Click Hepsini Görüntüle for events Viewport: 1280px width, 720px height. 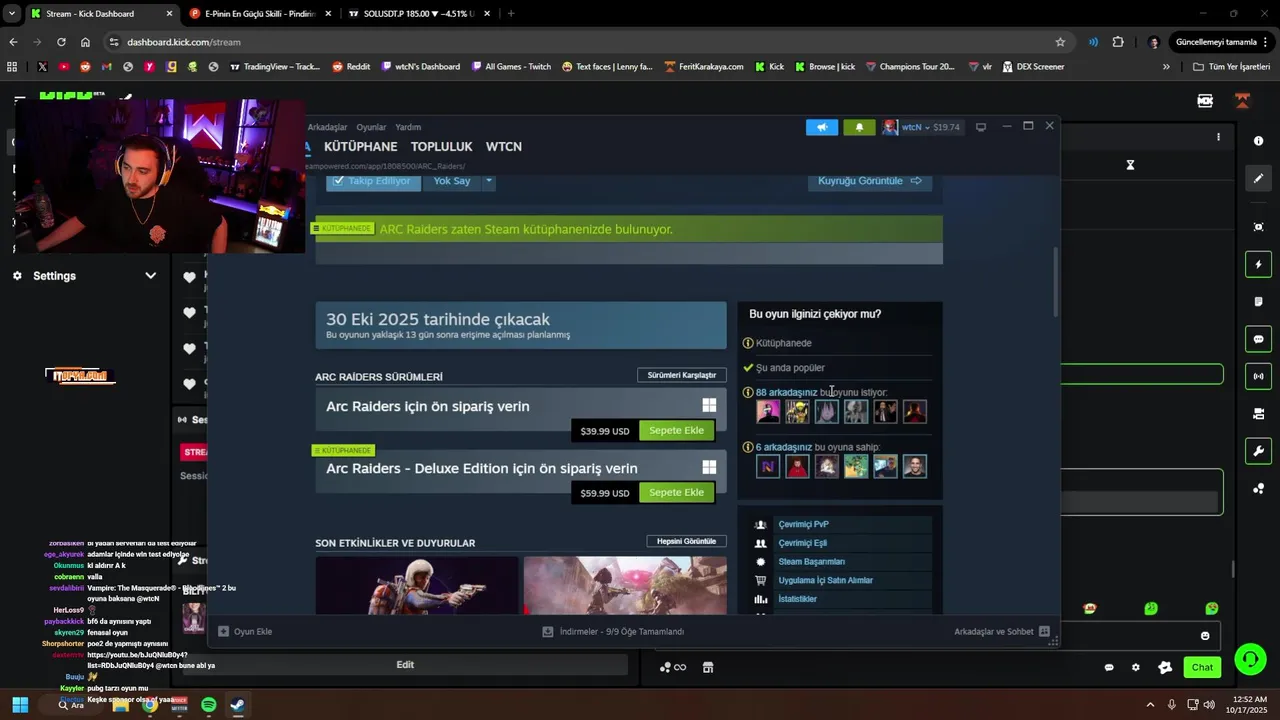click(686, 541)
